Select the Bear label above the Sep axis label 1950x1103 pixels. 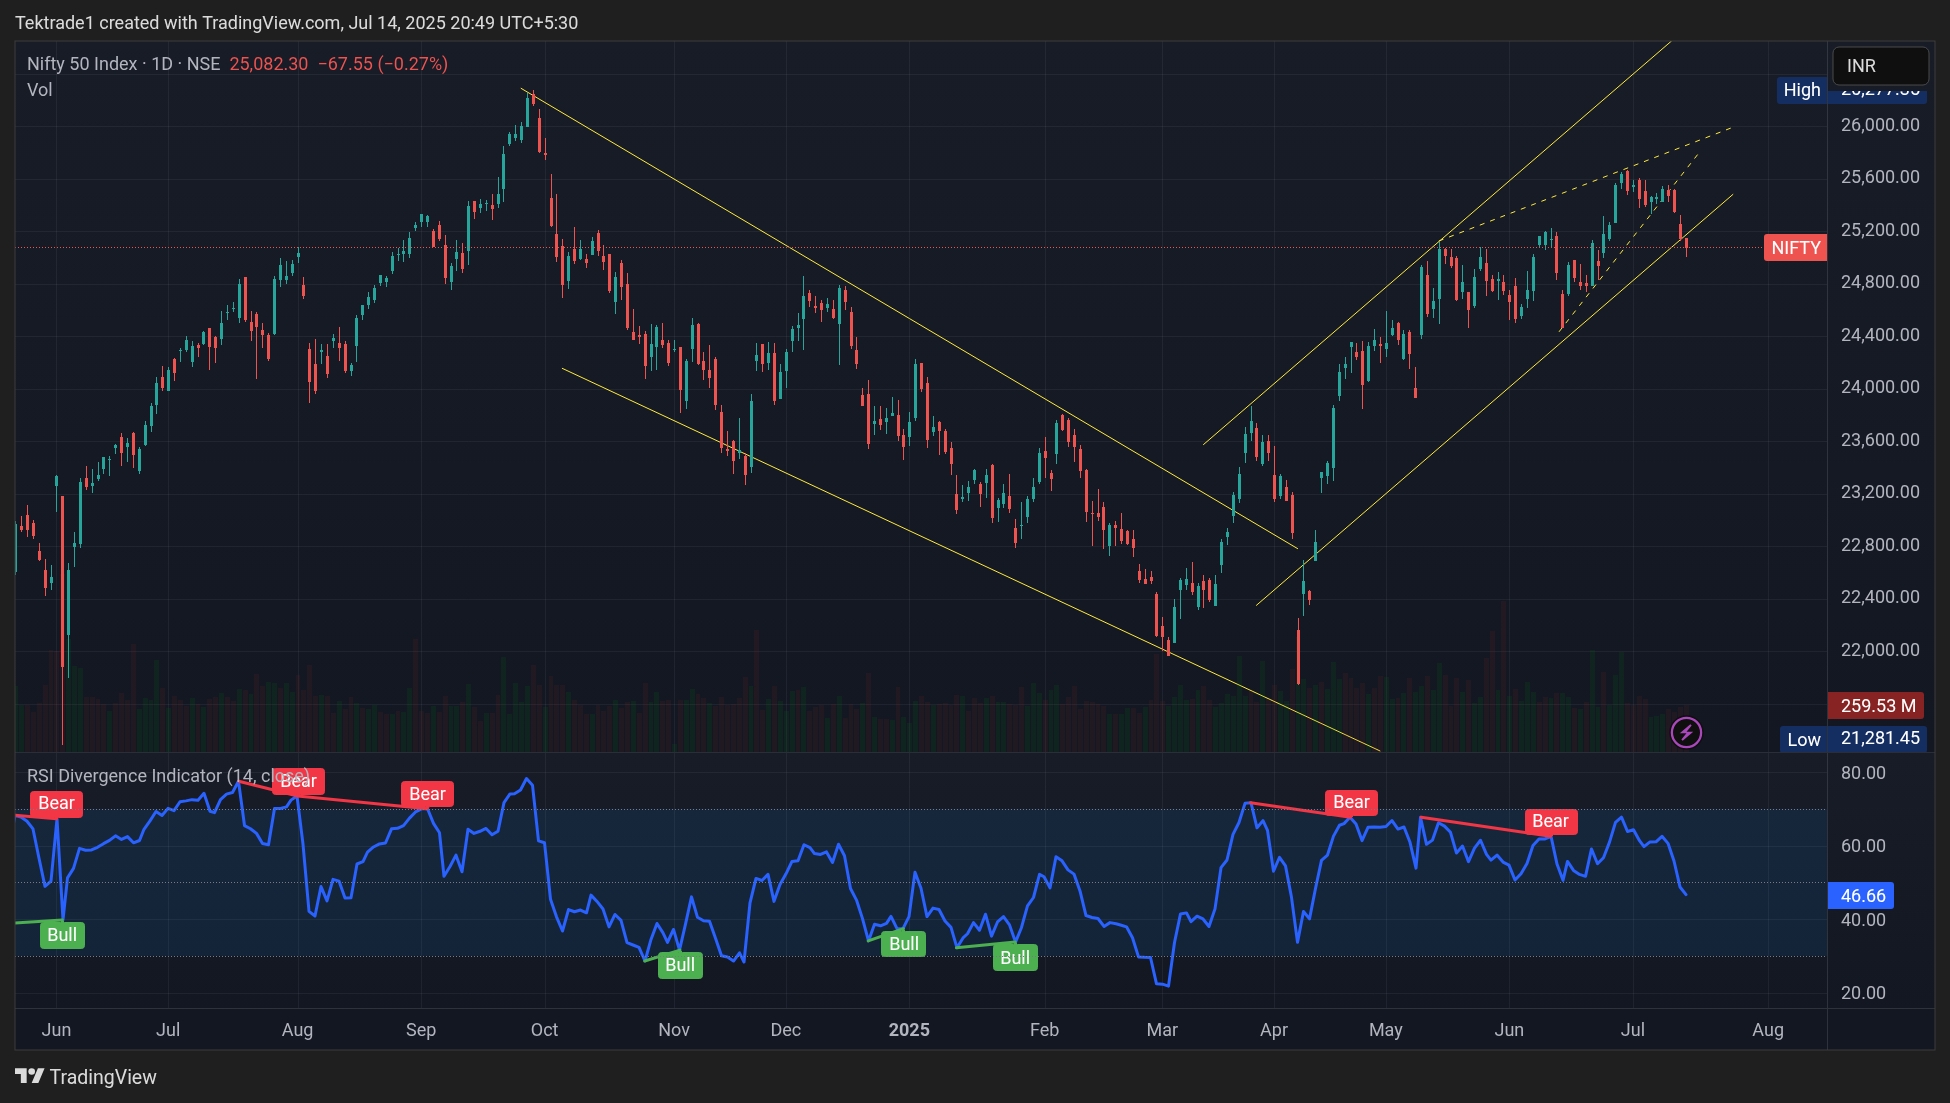pyautogui.click(x=427, y=794)
